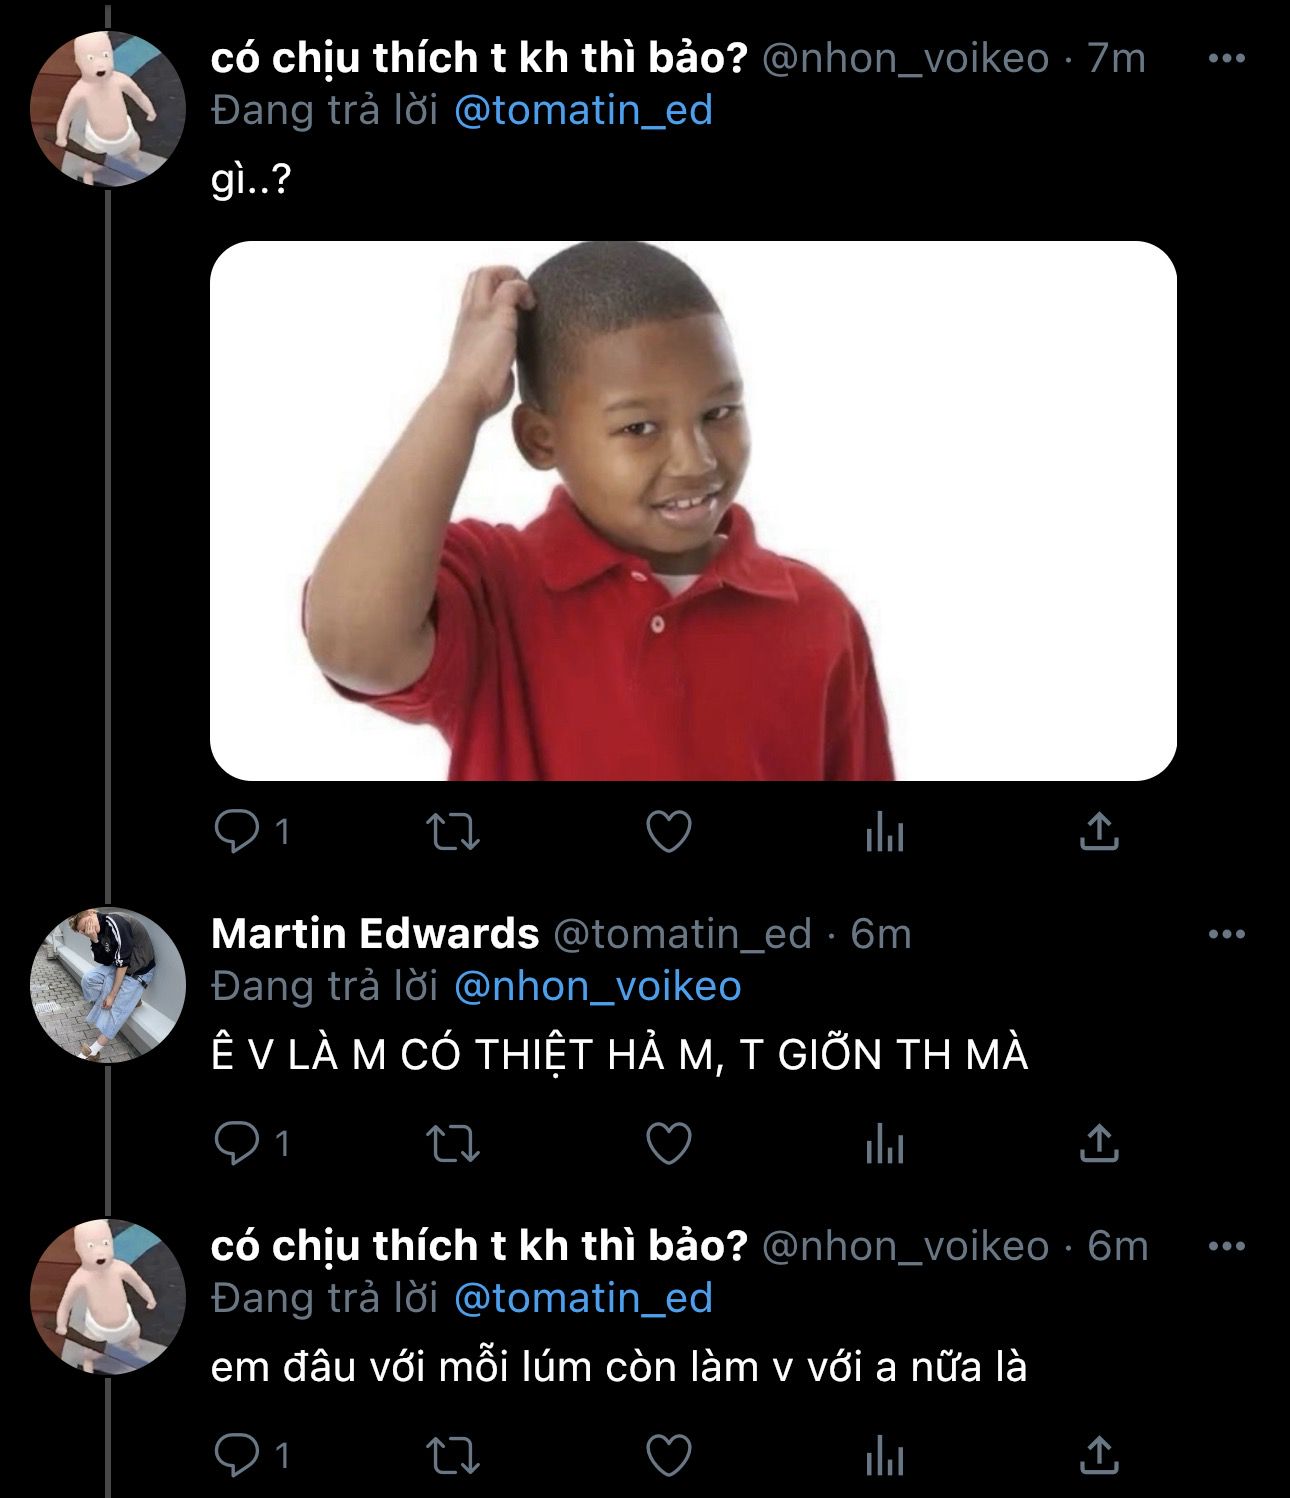The width and height of the screenshot is (1290, 1498).
Task: Share the tweet containing the meme image
Action: coord(1098,832)
